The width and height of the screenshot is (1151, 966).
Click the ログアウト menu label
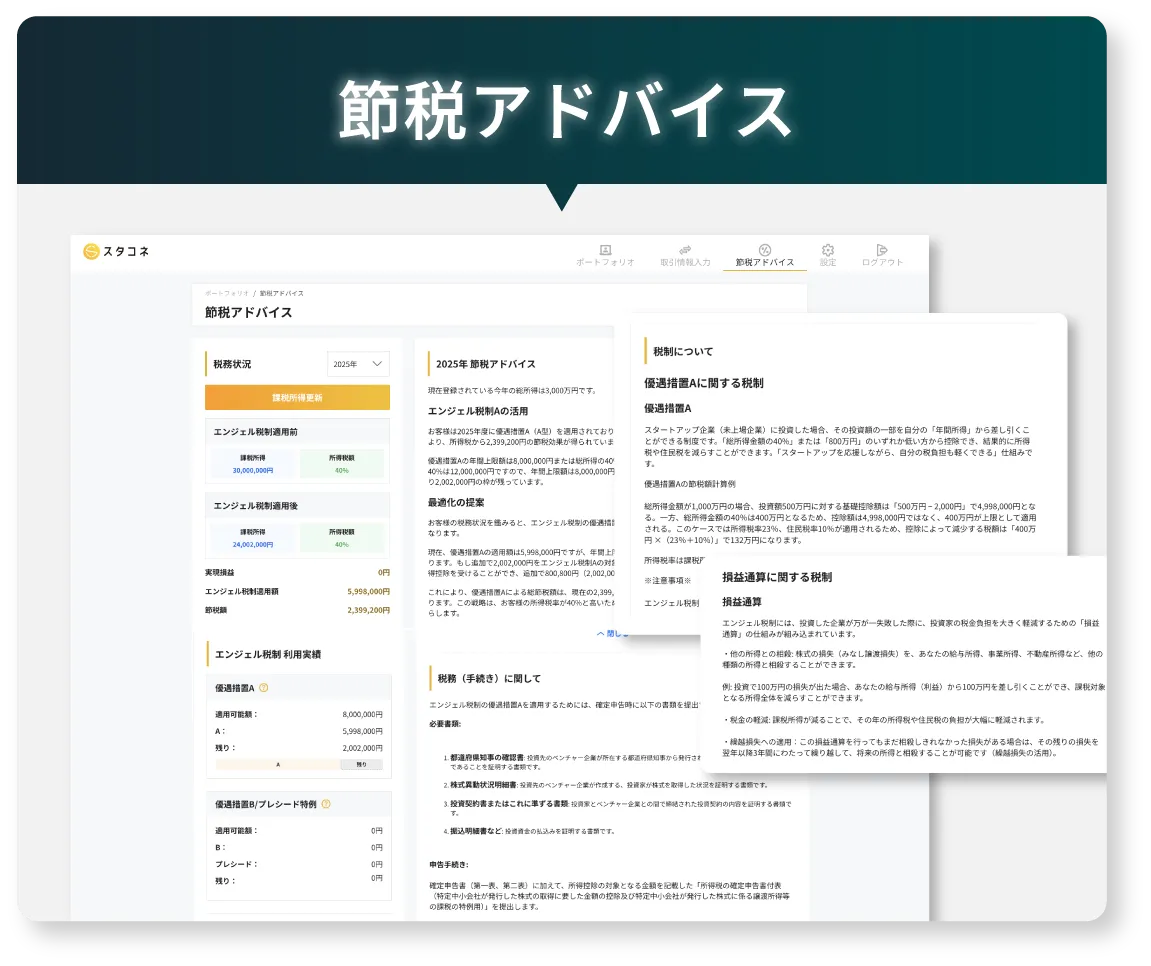pos(882,263)
